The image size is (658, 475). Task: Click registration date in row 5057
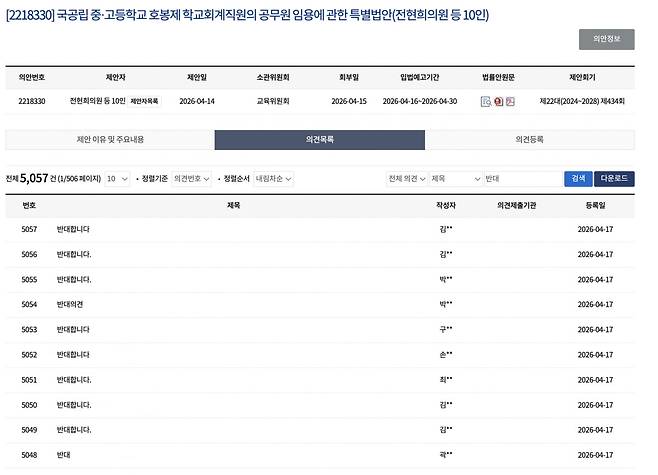point(595,229)
